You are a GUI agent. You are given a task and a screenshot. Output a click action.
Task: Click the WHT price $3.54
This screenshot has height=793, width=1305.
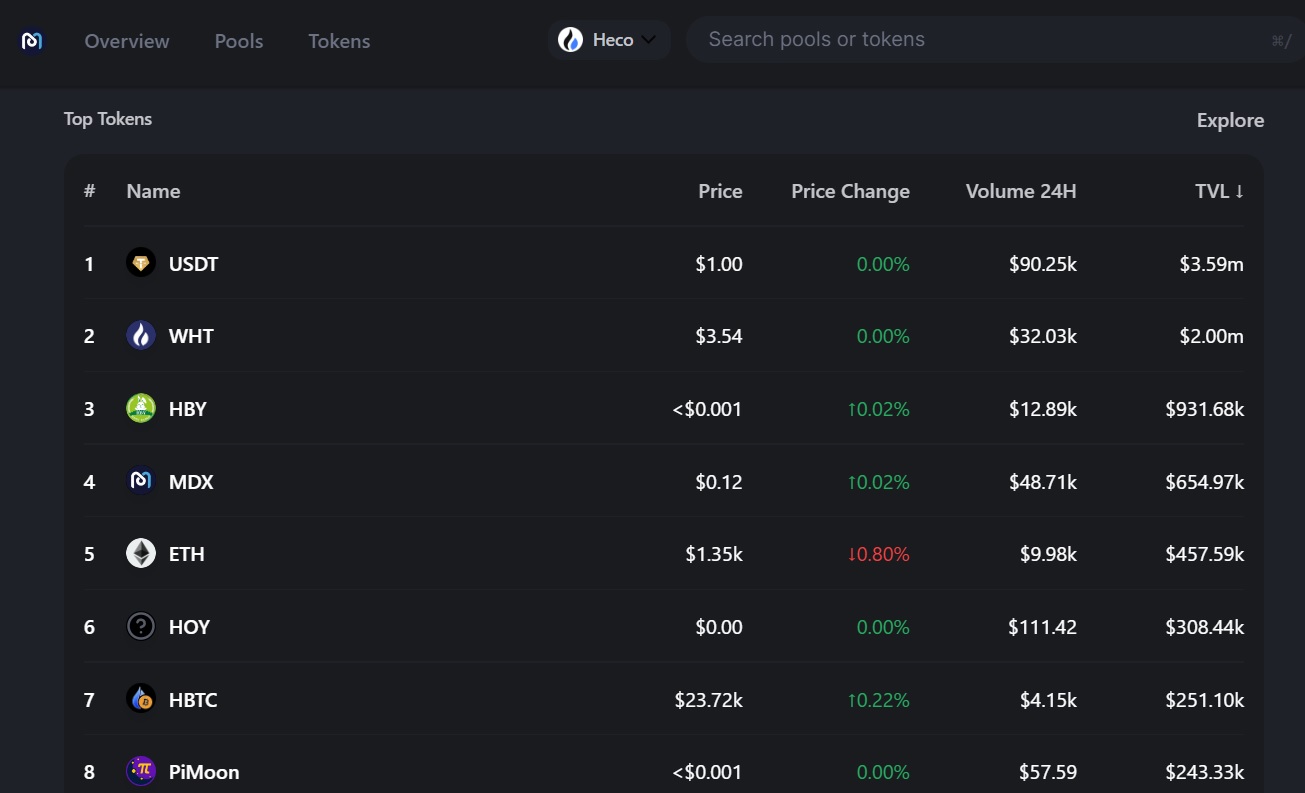[x=719, y=336]
